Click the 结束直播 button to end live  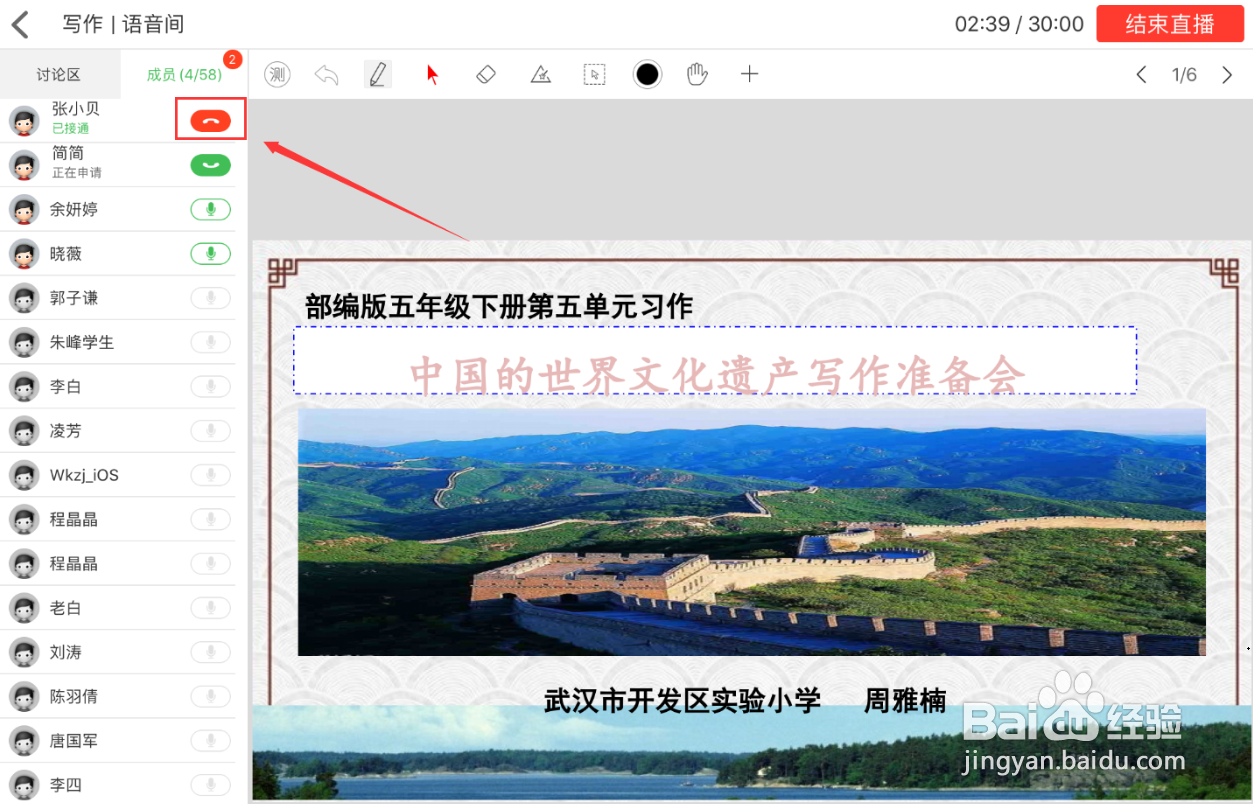point(1170,23)
